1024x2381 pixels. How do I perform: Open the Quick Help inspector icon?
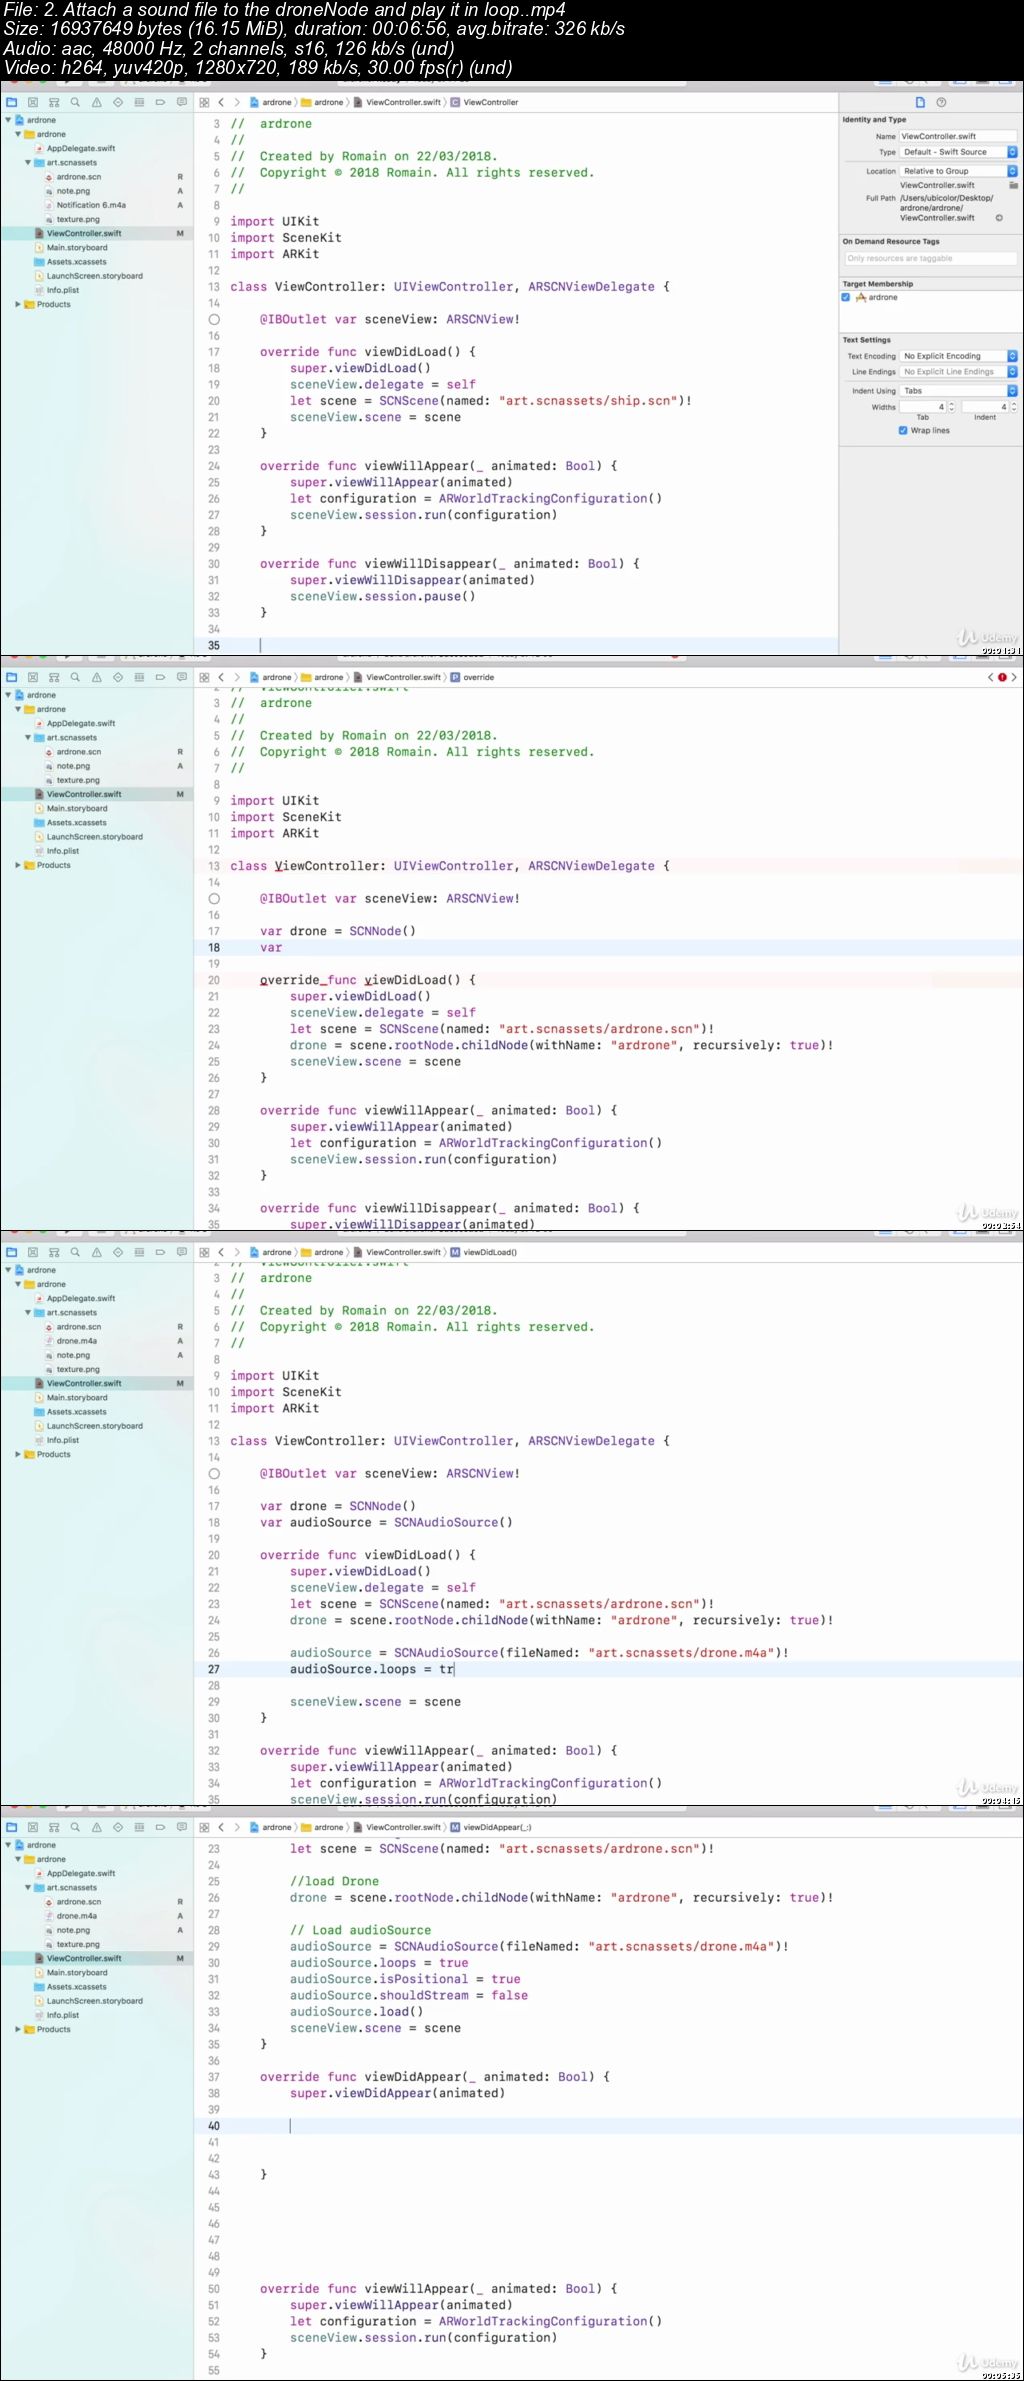[941, 102]
